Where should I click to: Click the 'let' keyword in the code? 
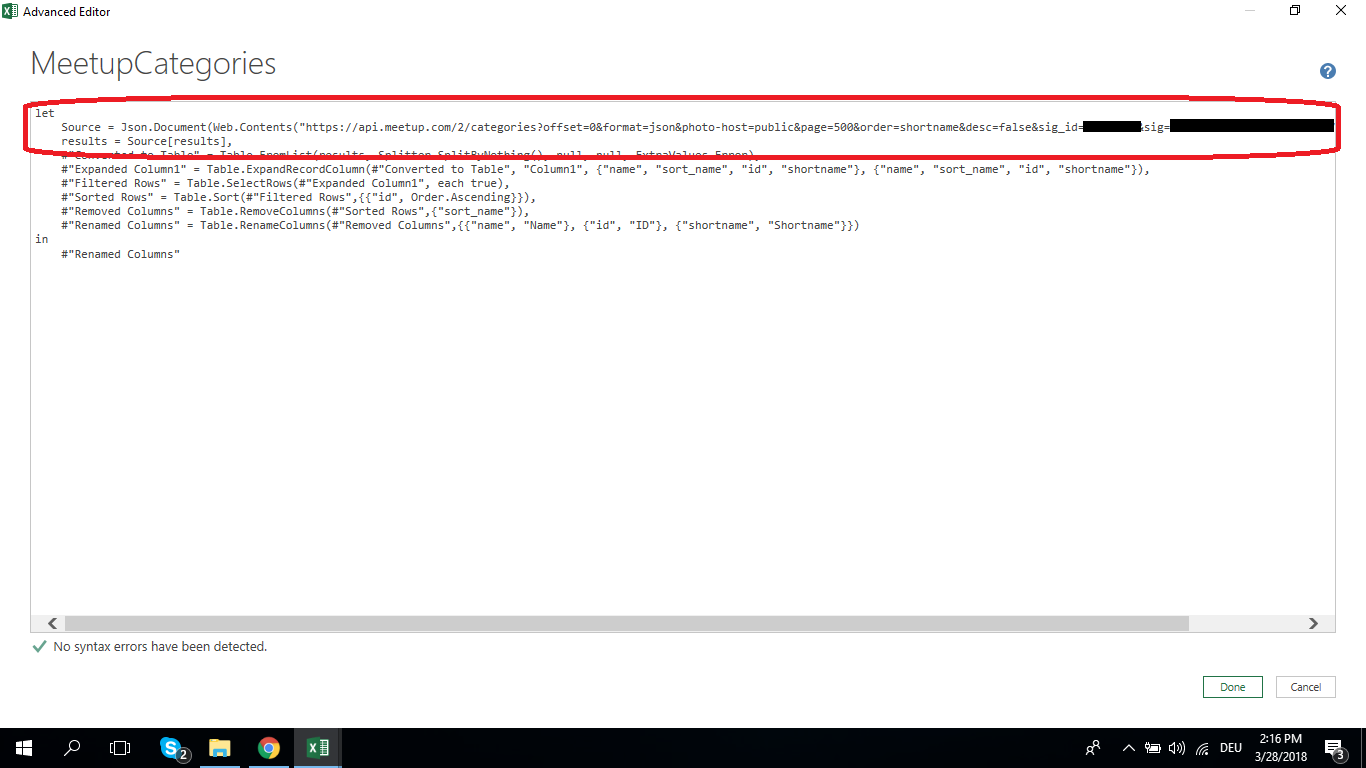coord(45,113)
